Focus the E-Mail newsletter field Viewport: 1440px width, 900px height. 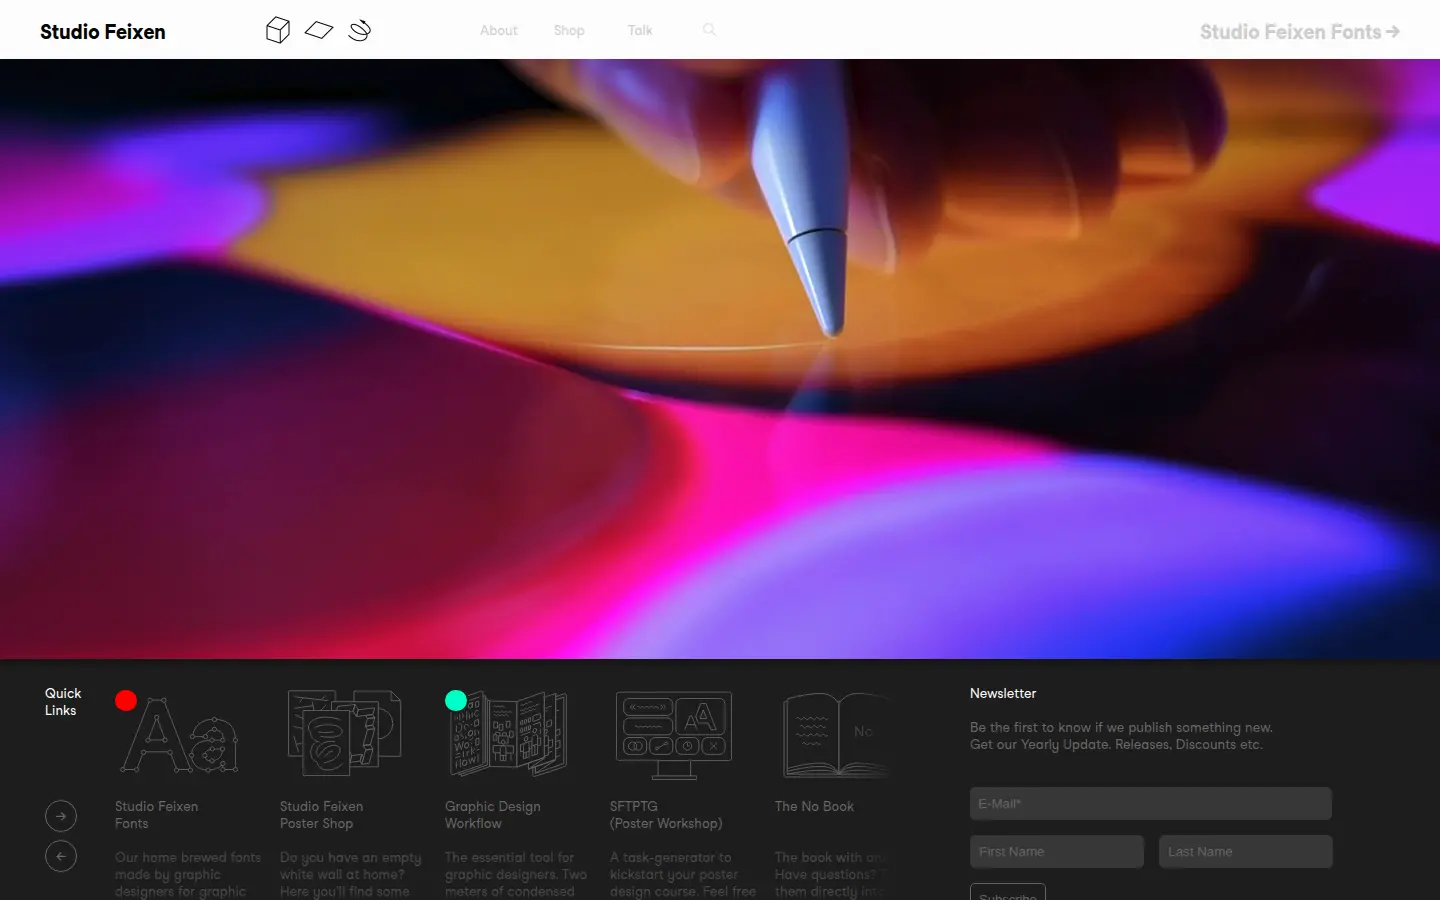[1150, 803]
